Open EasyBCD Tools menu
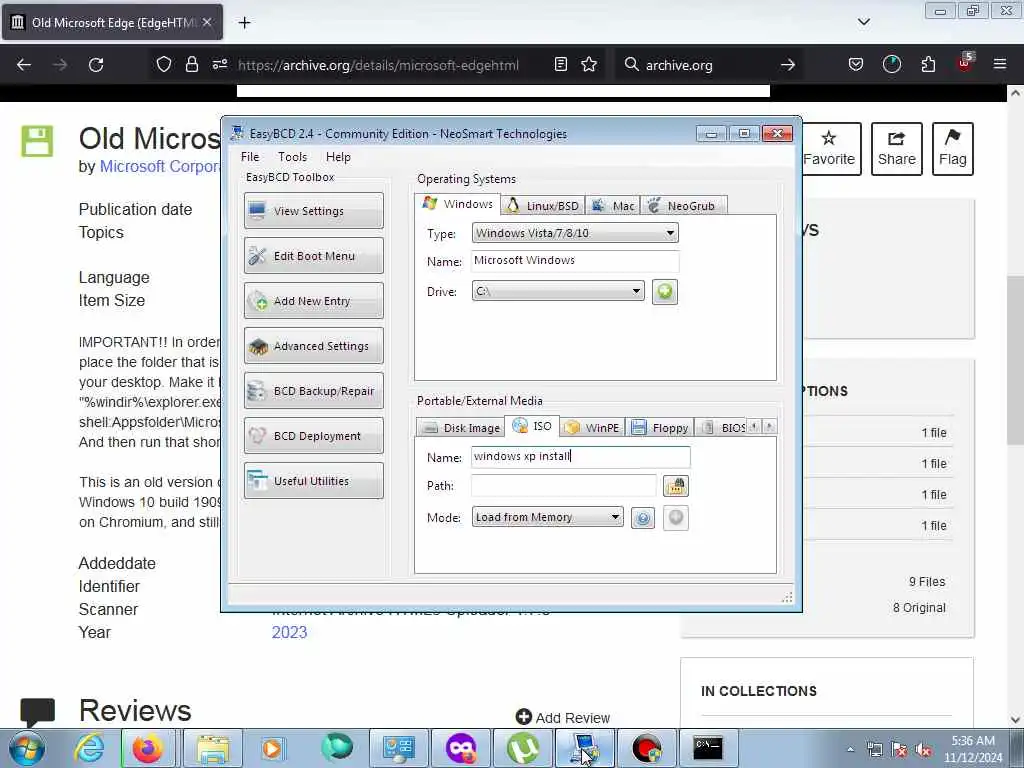Screen dimensions: 1024x768 click(x=293, y=157)
